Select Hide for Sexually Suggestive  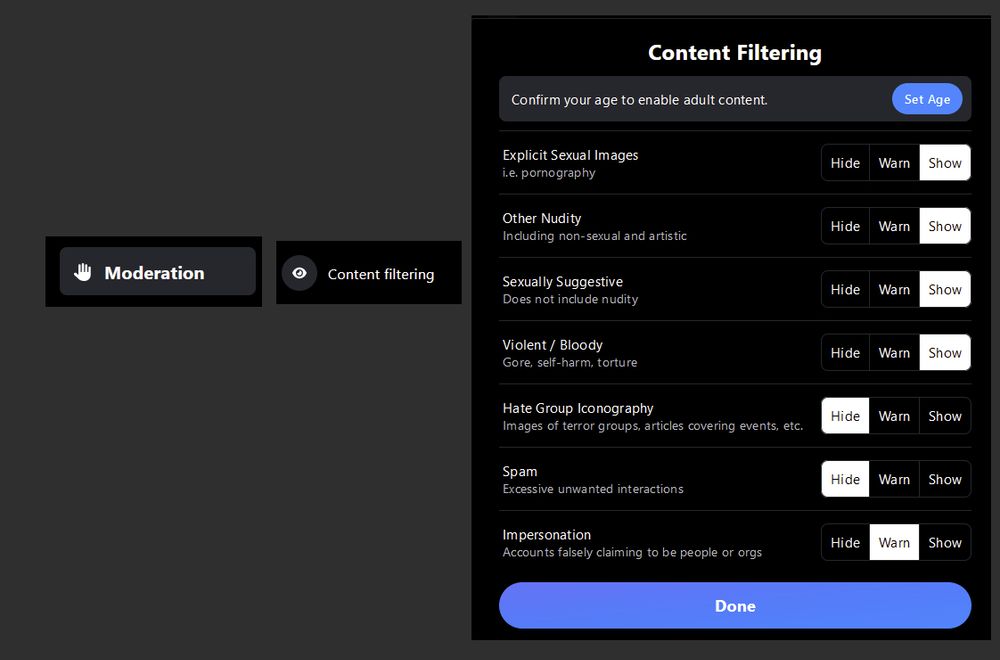coord(845,289)
